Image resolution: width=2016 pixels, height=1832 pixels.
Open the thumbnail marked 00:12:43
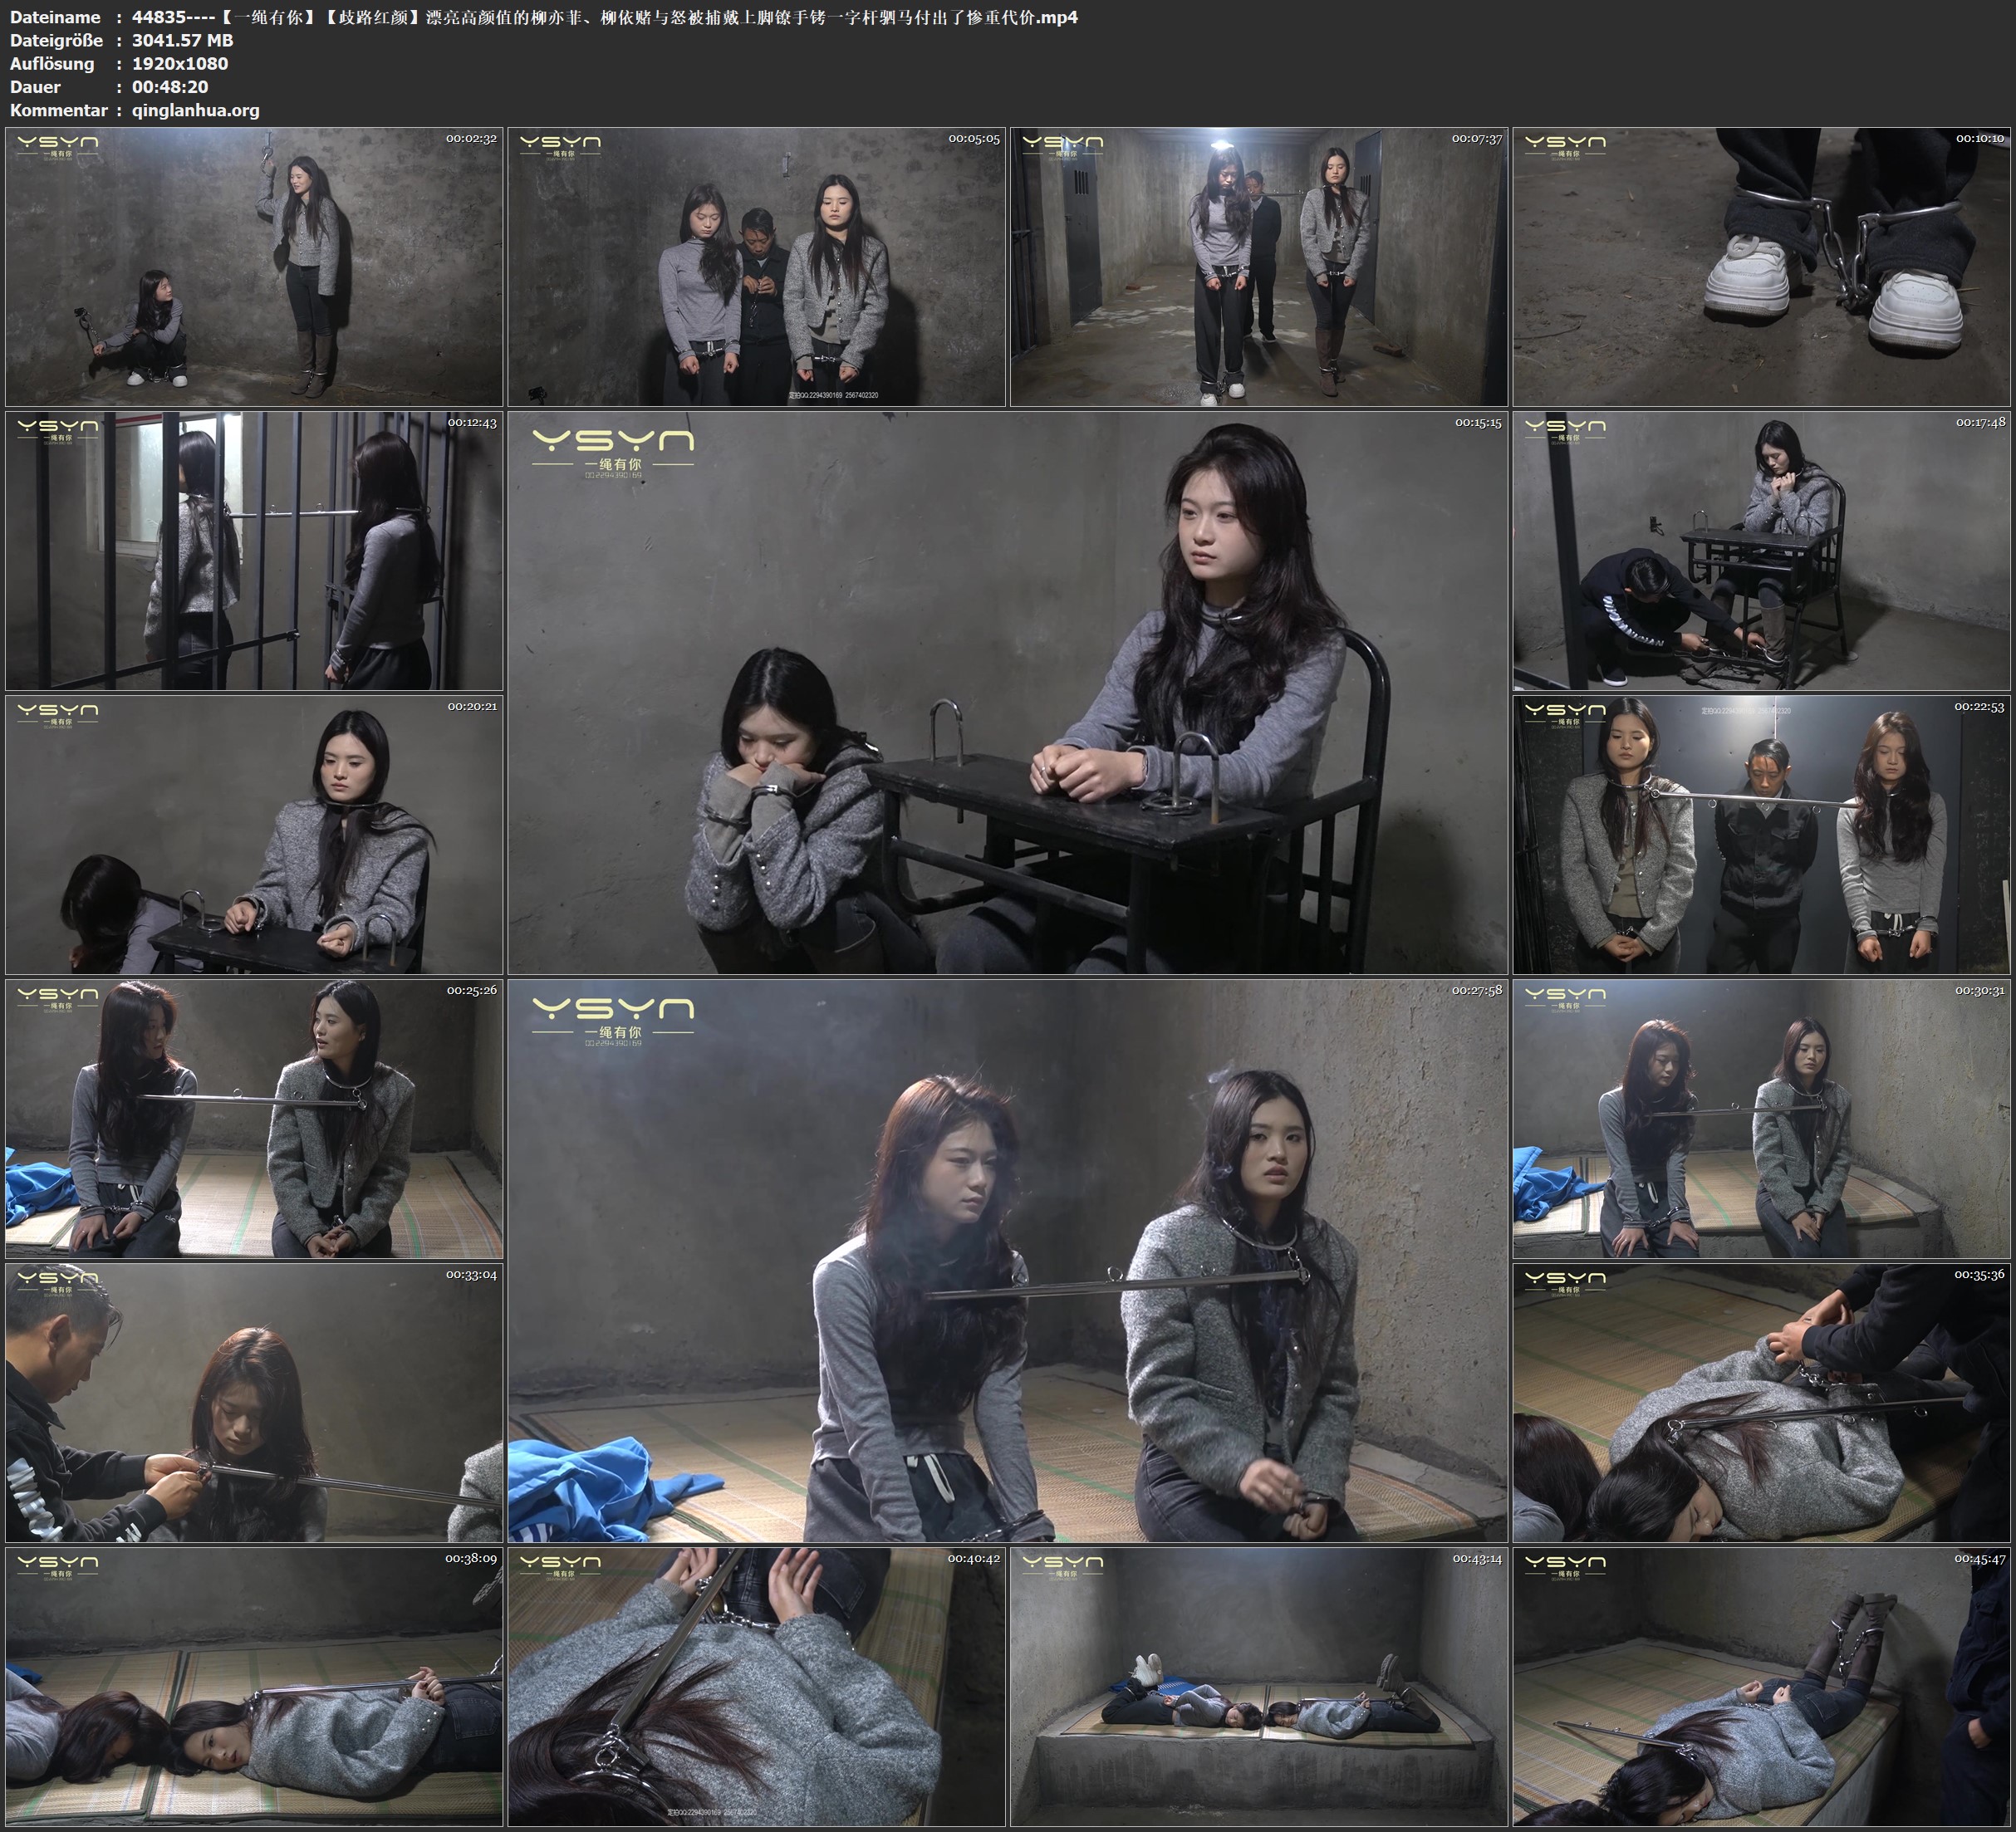254,550
